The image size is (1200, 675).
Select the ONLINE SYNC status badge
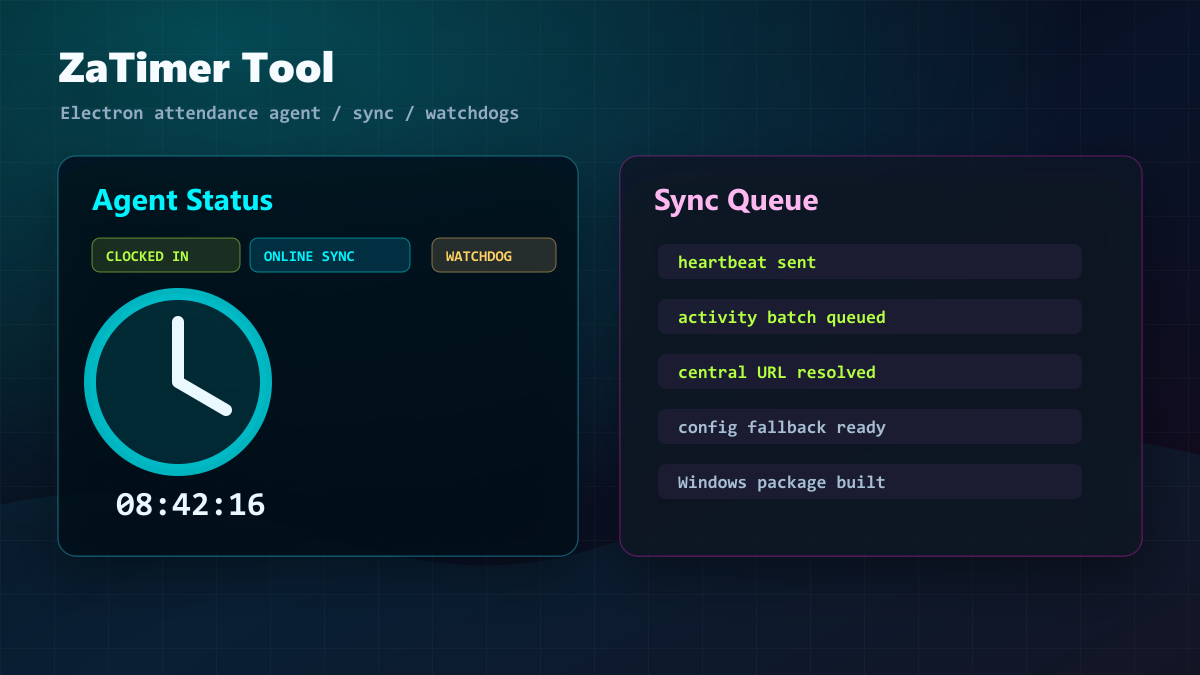[x=330, y=255]
